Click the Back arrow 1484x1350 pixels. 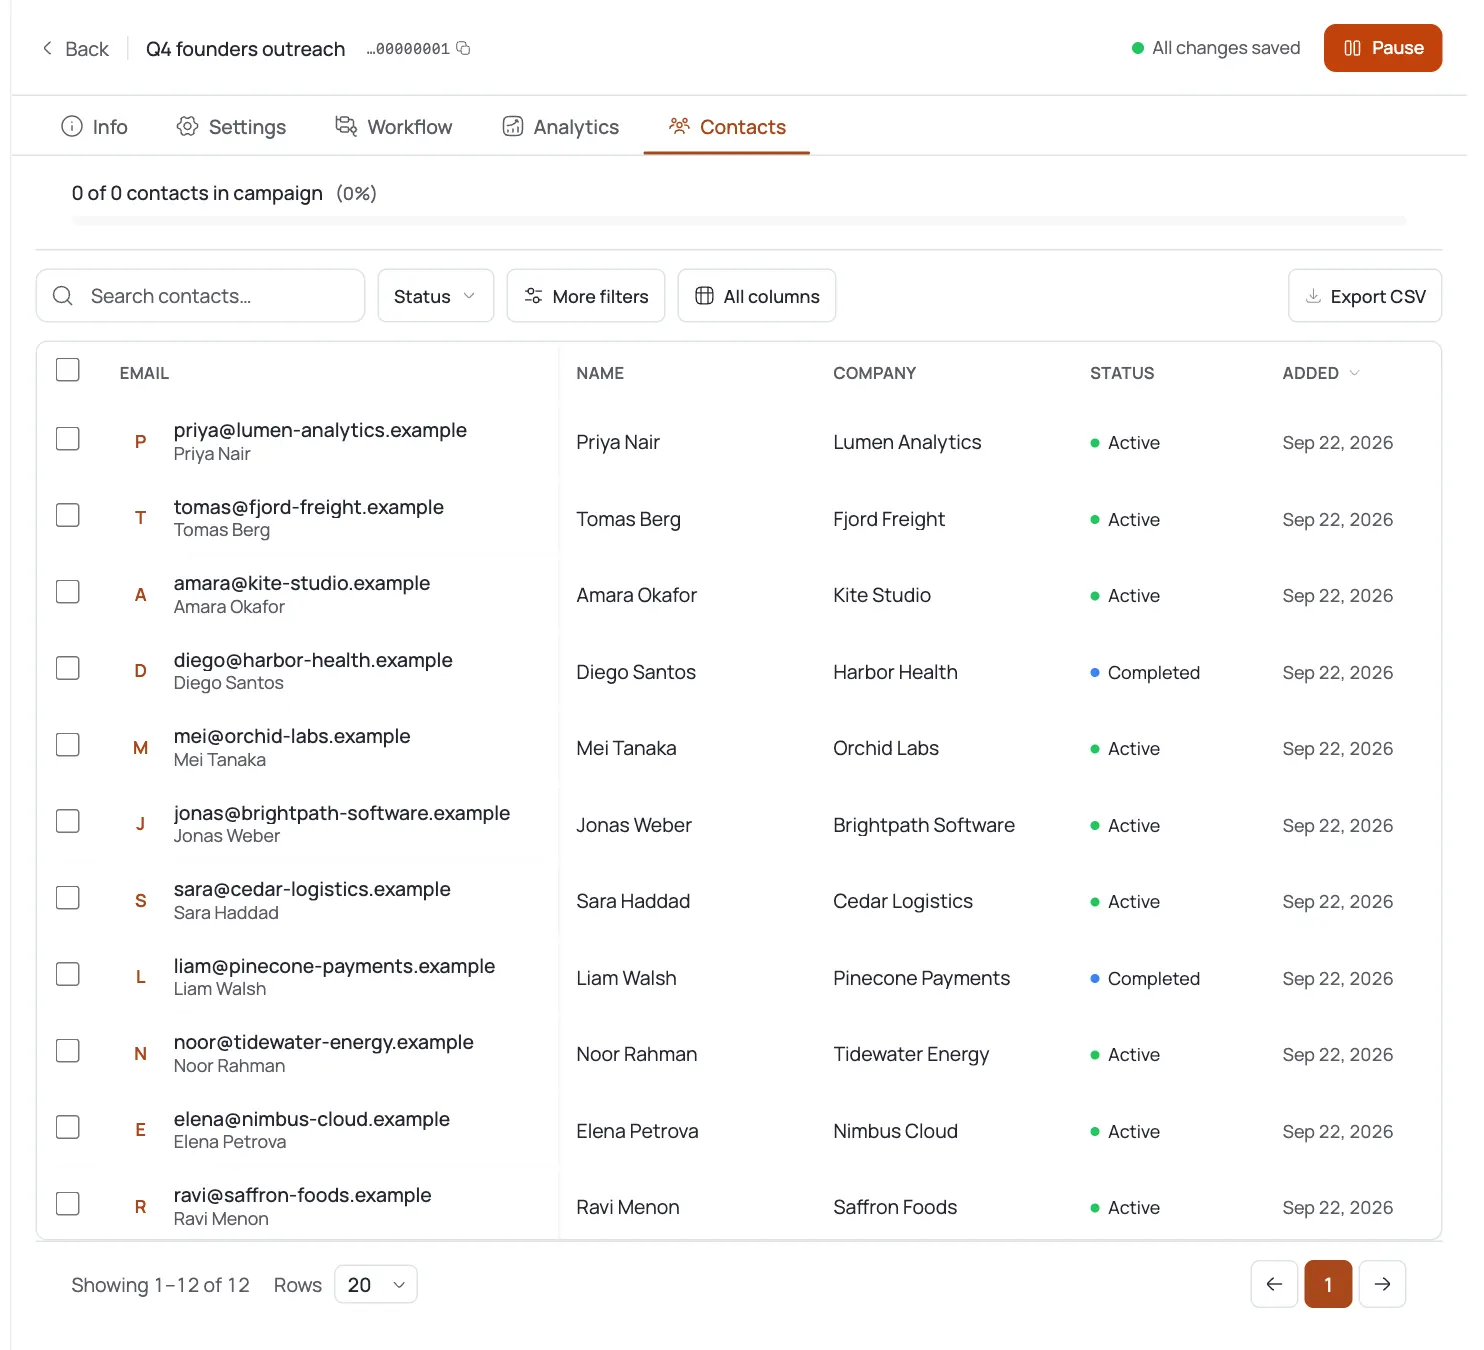(47, 48)
